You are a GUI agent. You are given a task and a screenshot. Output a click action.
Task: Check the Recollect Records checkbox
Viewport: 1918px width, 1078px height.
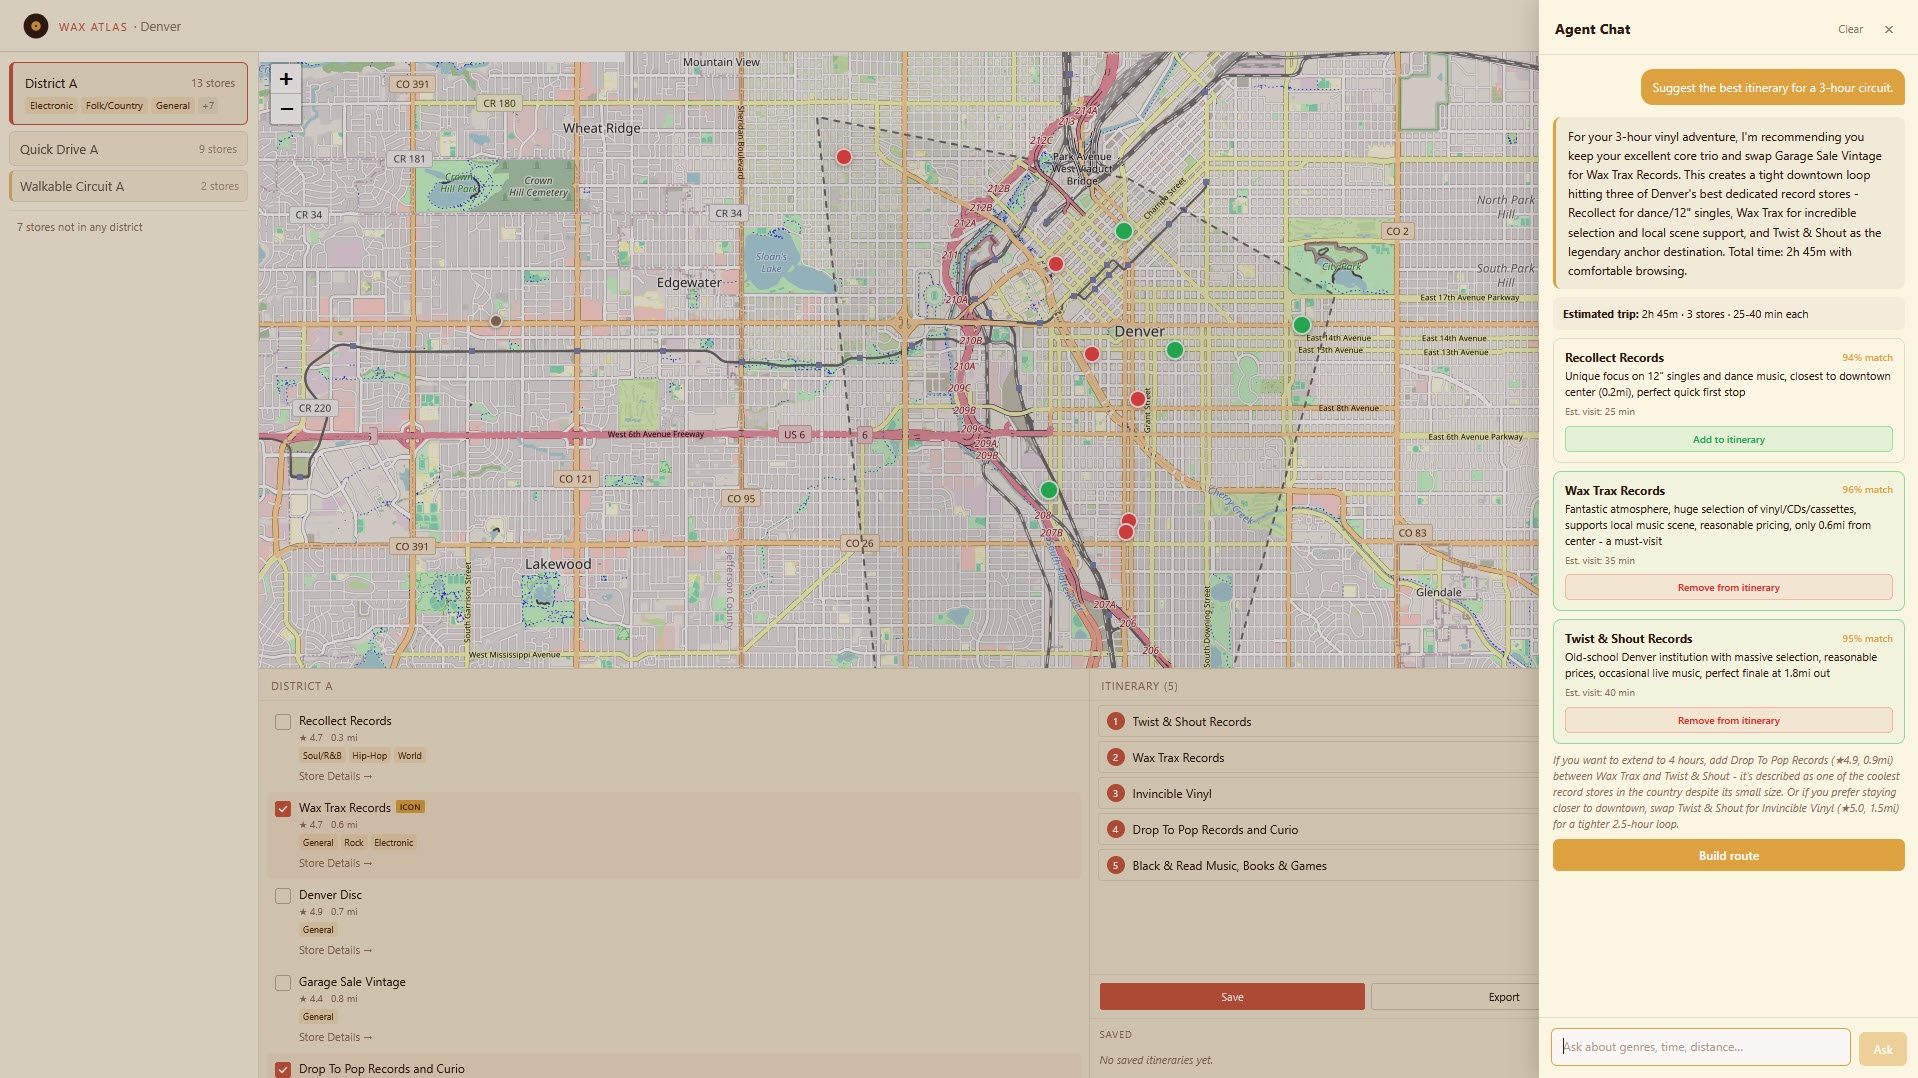click(x=283, y=722)
